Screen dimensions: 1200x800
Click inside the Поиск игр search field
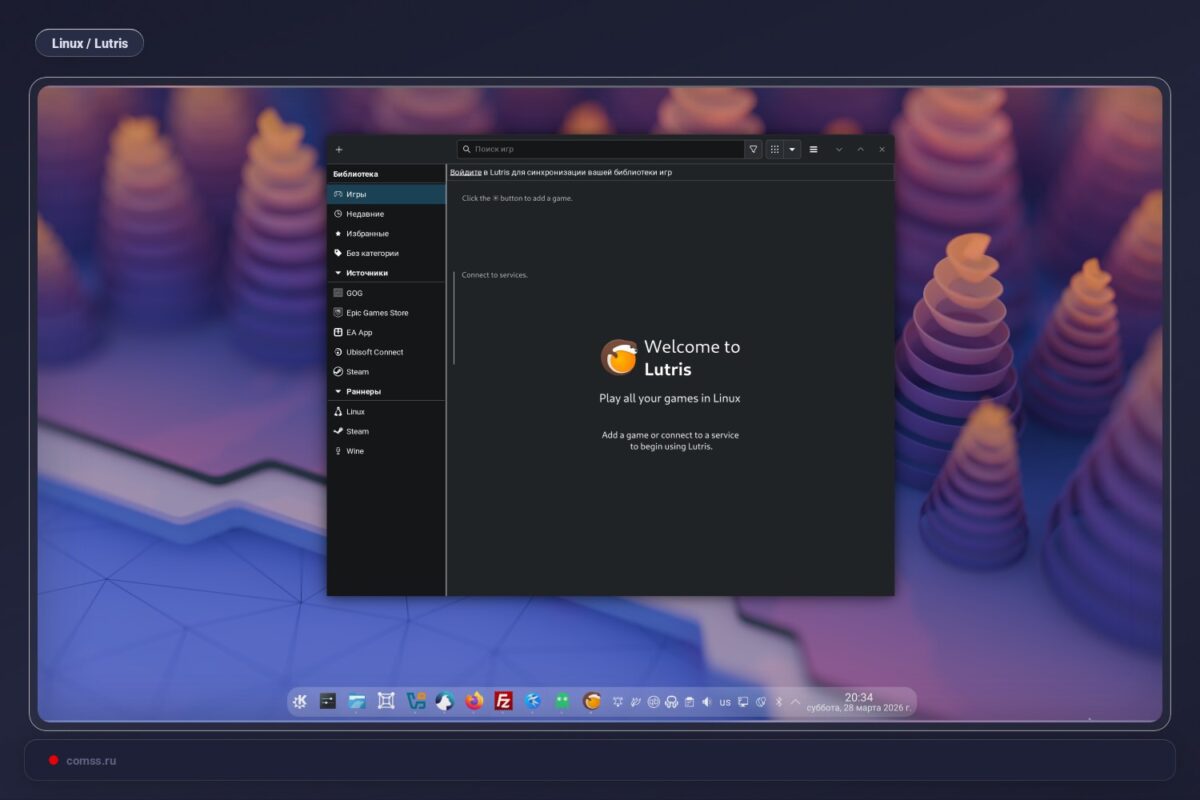click(x=600, y=148)
